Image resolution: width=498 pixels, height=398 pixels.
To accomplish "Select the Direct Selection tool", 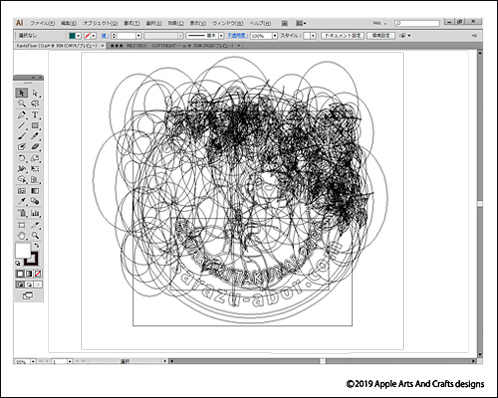I will (35, 93).
